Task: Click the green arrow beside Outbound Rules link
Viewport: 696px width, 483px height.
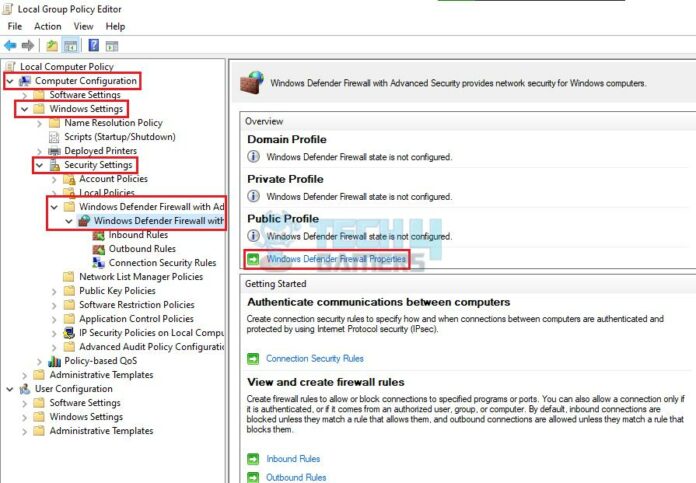Action: [253, 477]
